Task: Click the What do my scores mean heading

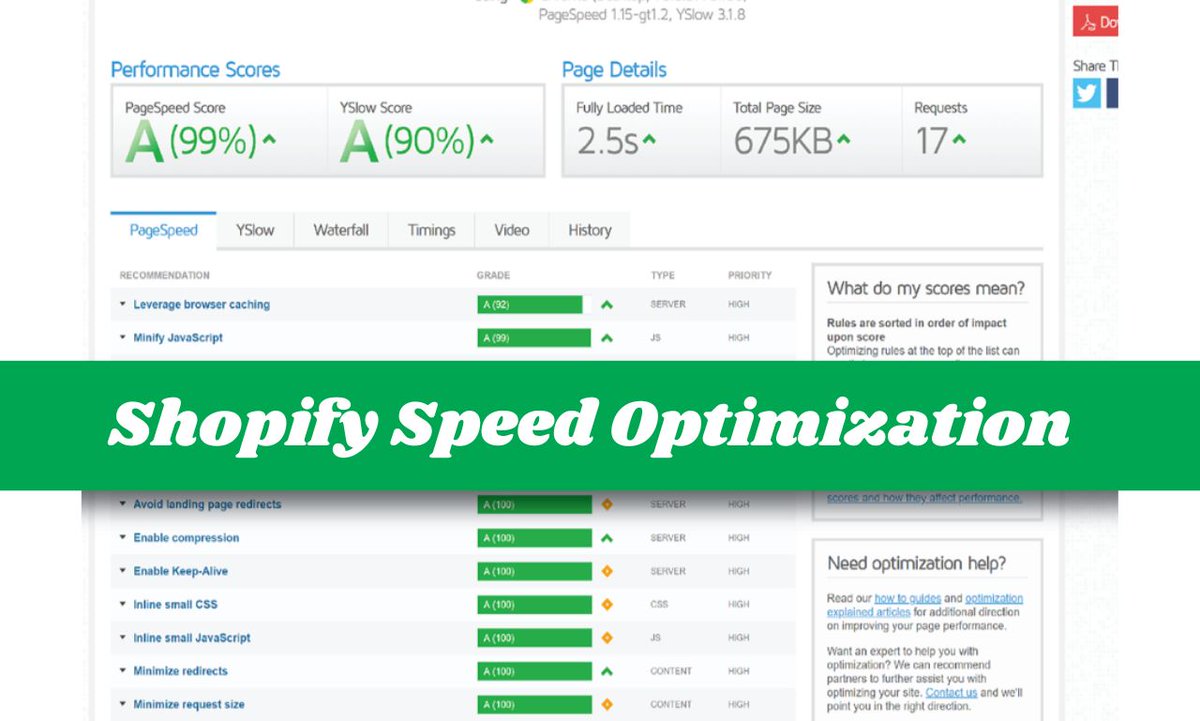Action: point(926,289)
